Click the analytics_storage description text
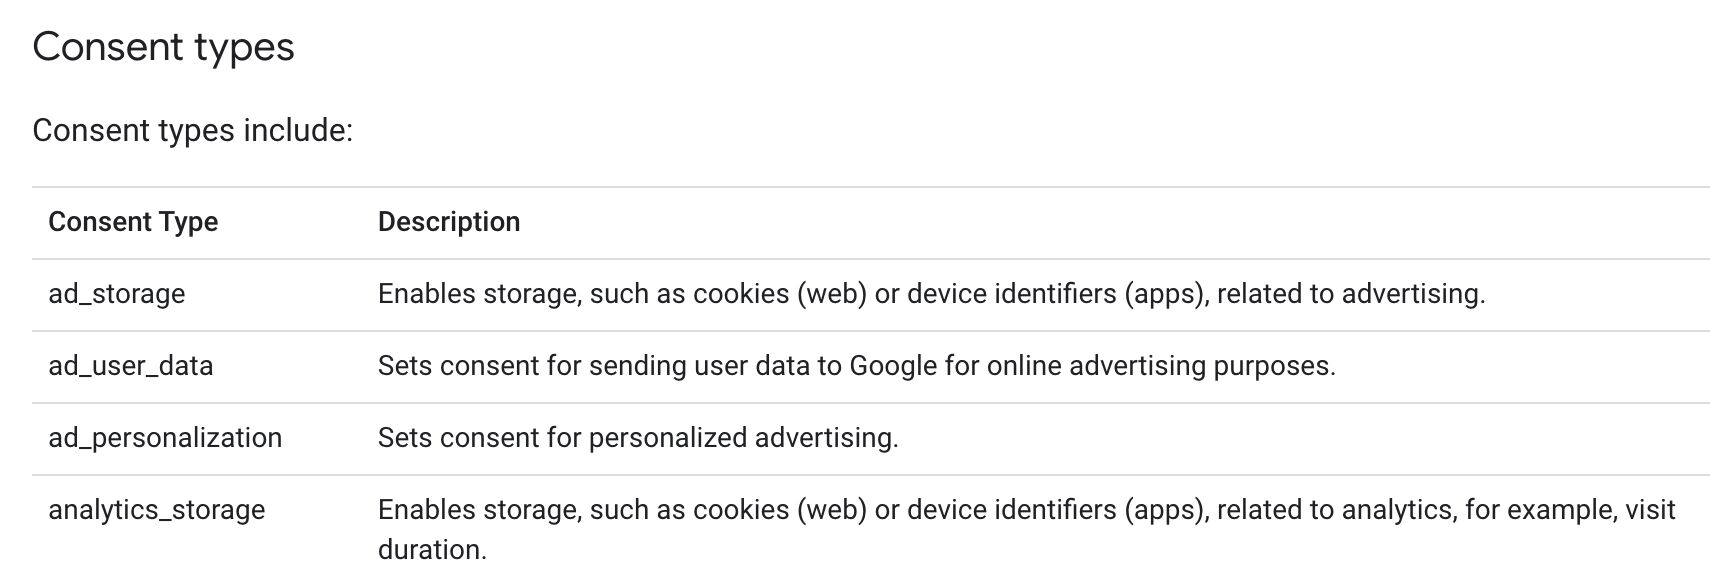Viewport: 1710px width, 582px height. [x=1026, y=529]
